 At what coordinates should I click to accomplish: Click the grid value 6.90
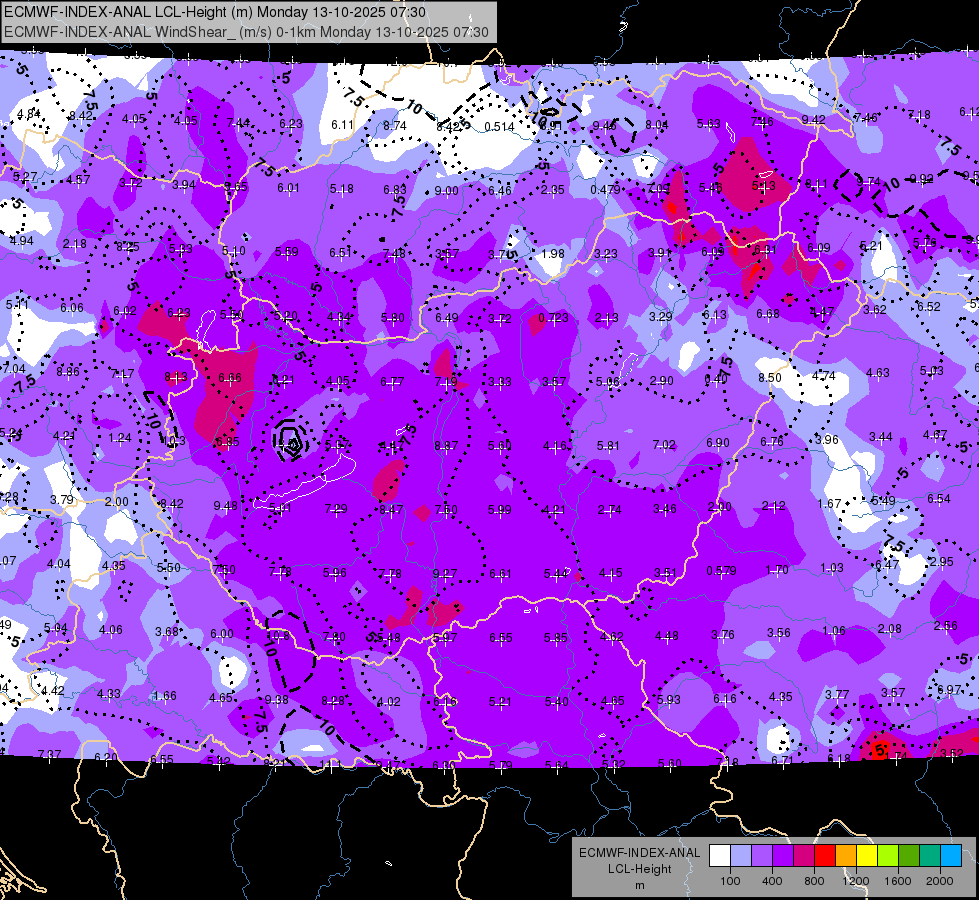[x=718, y=442]
